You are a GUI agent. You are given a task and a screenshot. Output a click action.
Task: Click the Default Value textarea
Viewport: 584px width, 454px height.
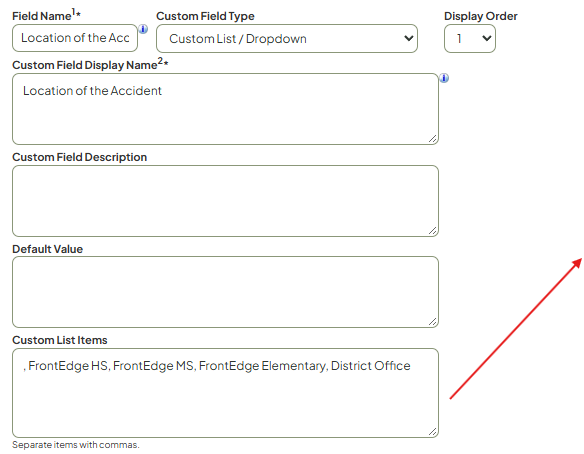pos(225,292)
